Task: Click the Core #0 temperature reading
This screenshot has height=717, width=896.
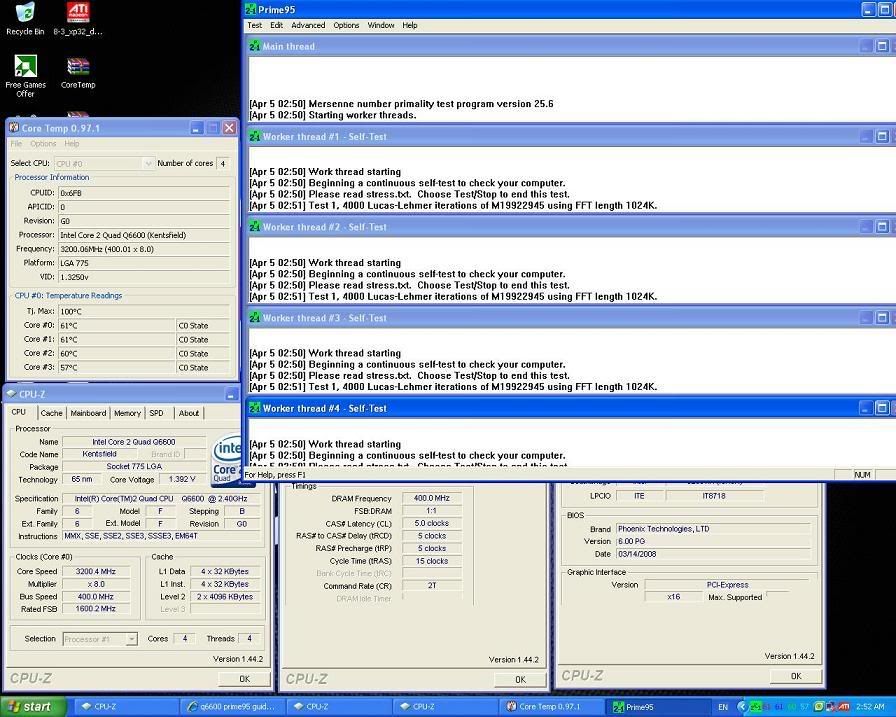Action: (117, 326)
